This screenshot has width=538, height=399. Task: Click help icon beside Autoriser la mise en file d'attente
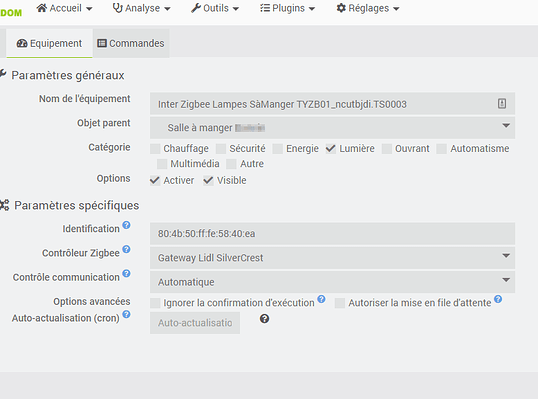pos(498,299)
